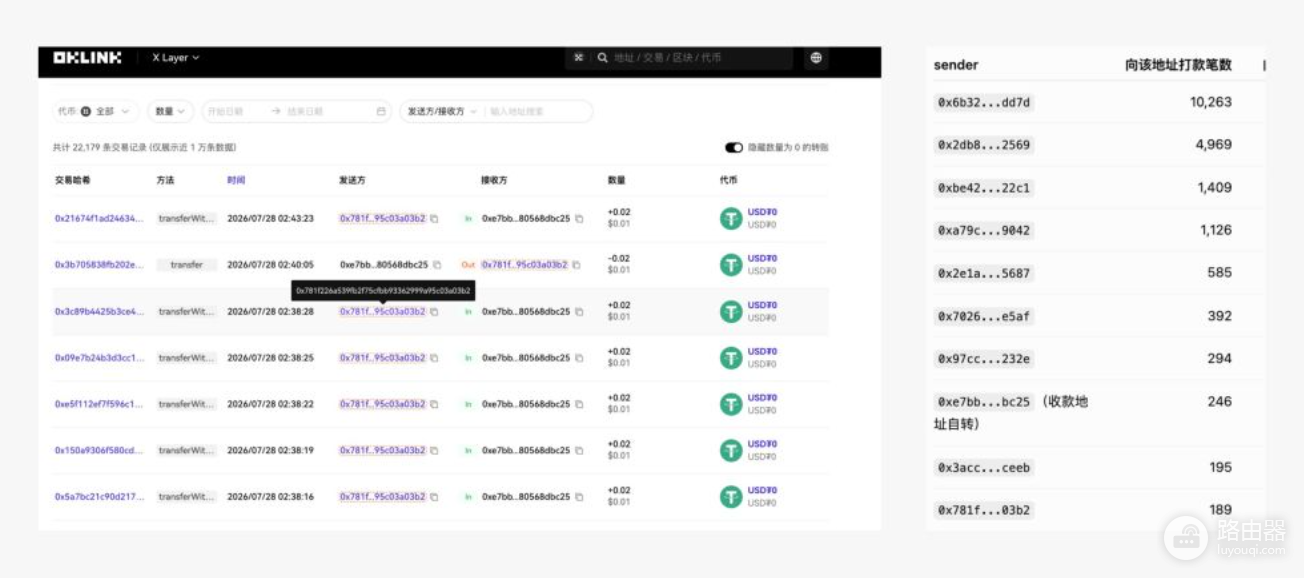Screen dimensions: 1304x578
Task: Copy receiver address in the 02:43:23 row
Action: click(x=578, y=218)
